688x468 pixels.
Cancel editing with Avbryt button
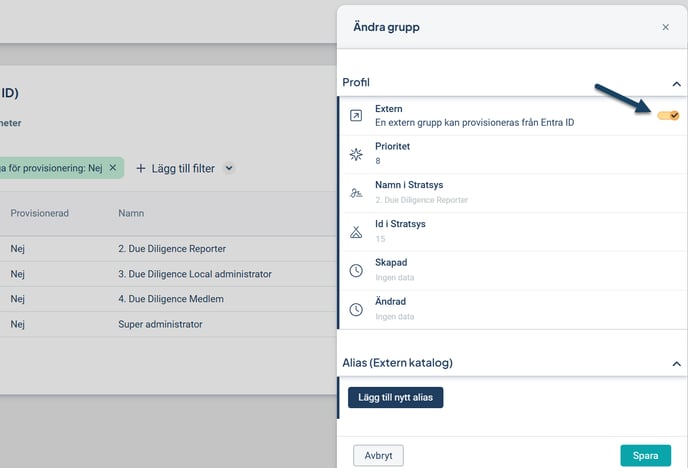(x=378, y=456)
